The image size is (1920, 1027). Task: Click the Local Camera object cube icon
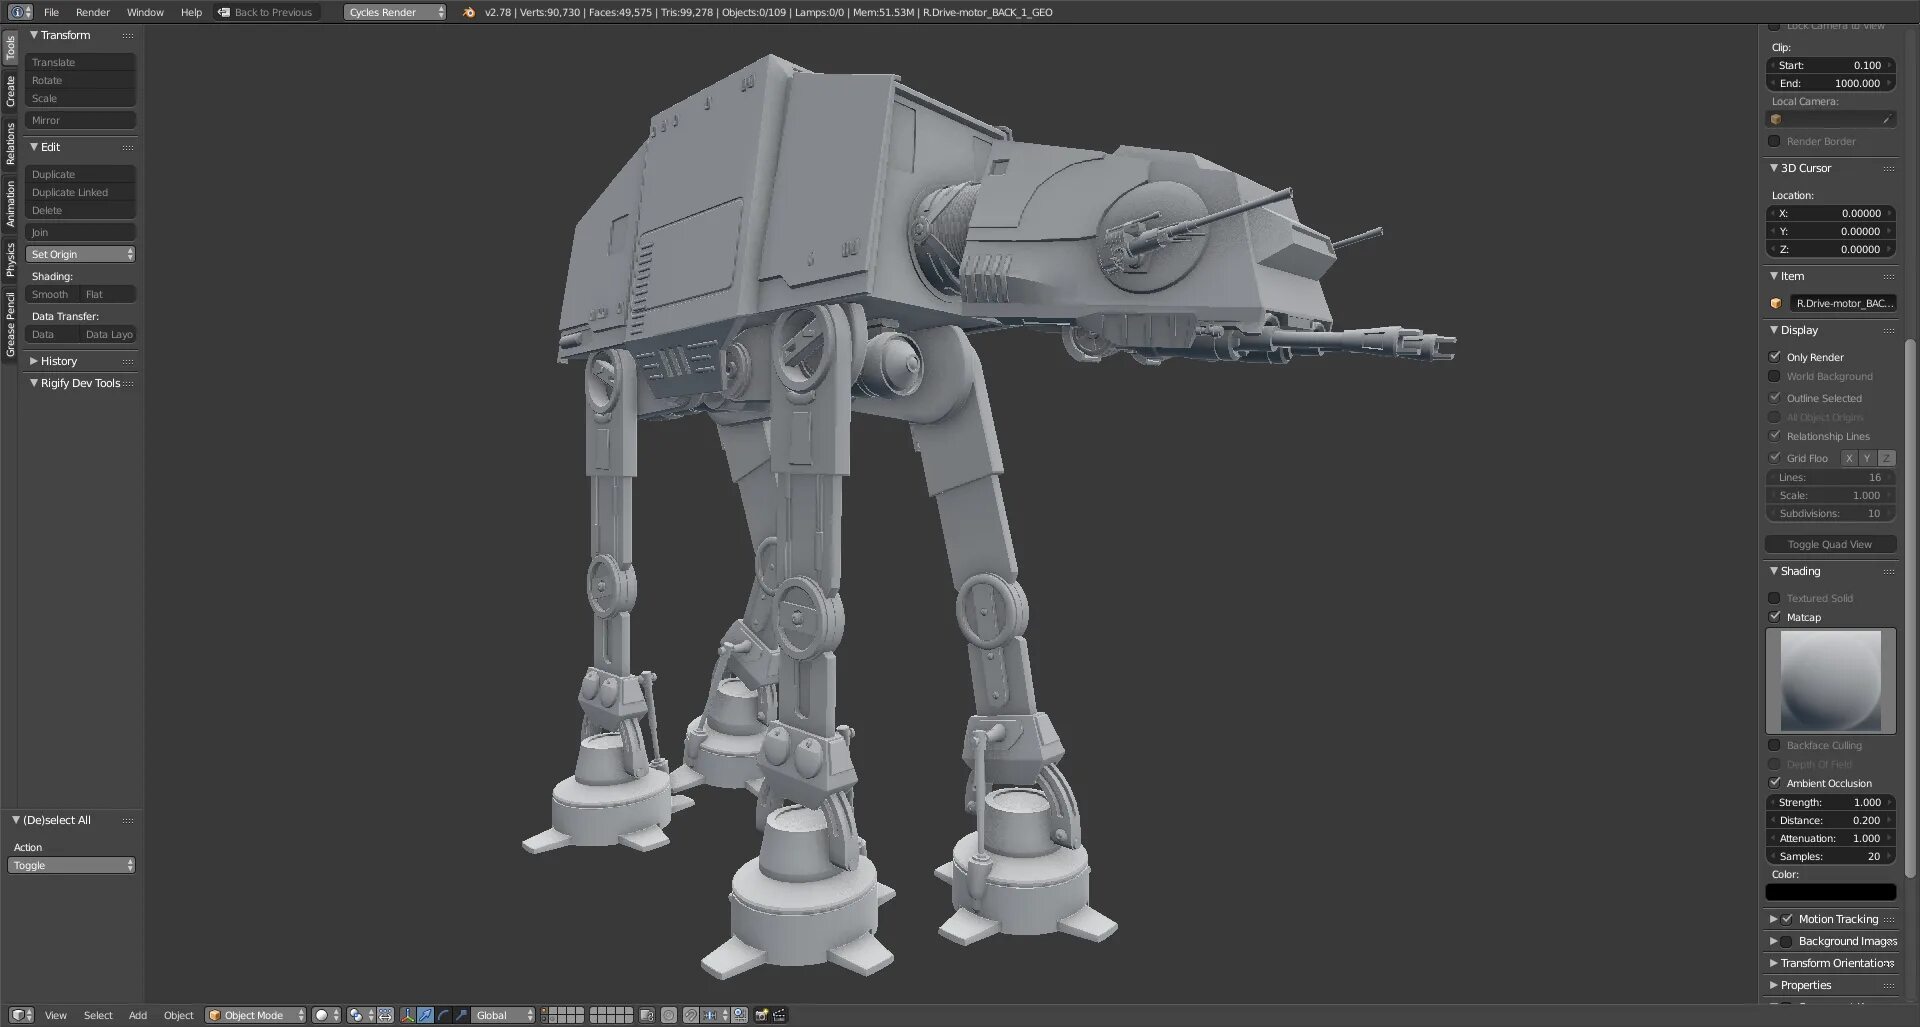click(x=1776, y=120)
